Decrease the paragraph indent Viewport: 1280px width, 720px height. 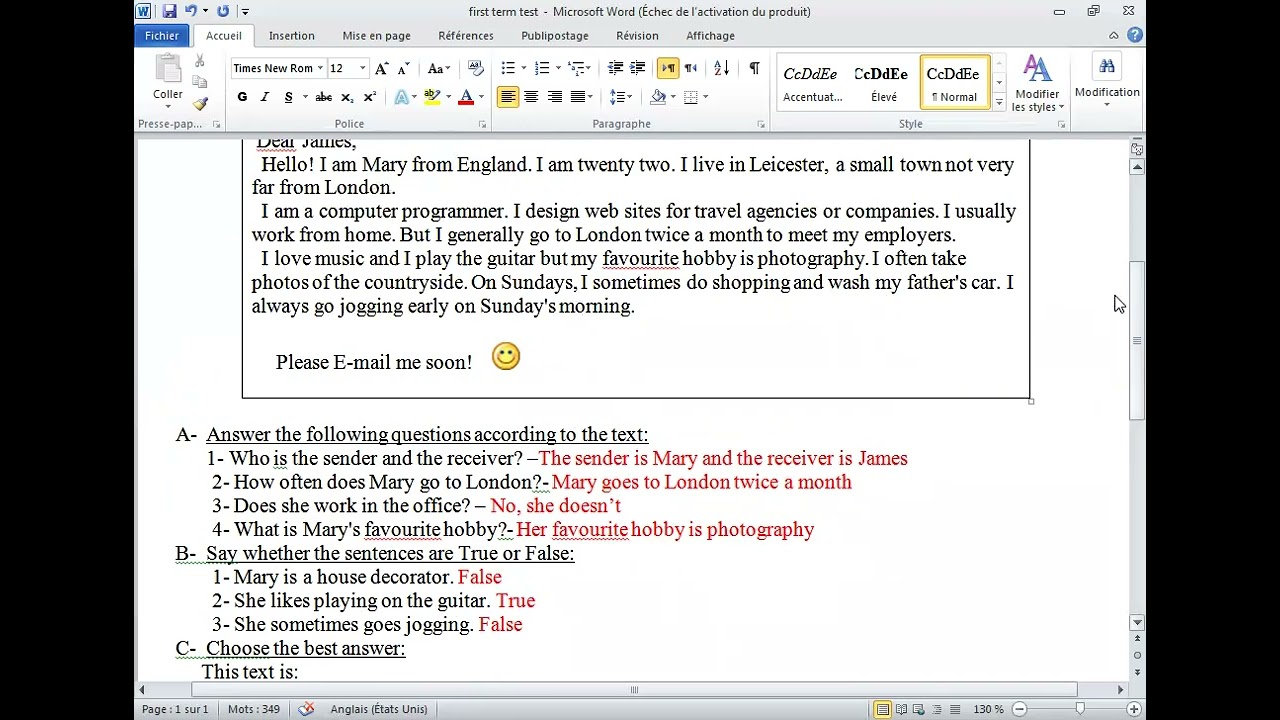pos(615,68)
